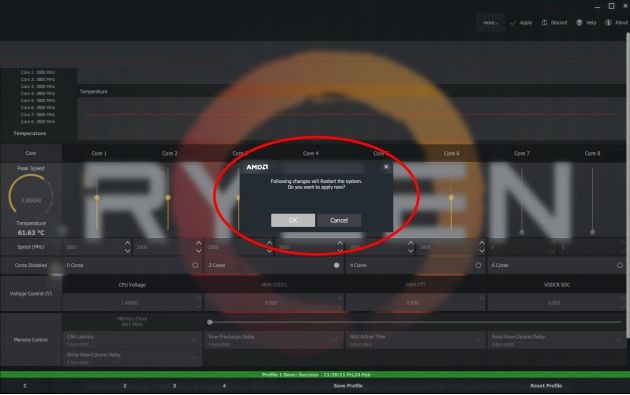Image resolution: width=630 pixels, height=395 pixels.
Task: Click the Reset Profile button
Action: (x=546, y=386)
